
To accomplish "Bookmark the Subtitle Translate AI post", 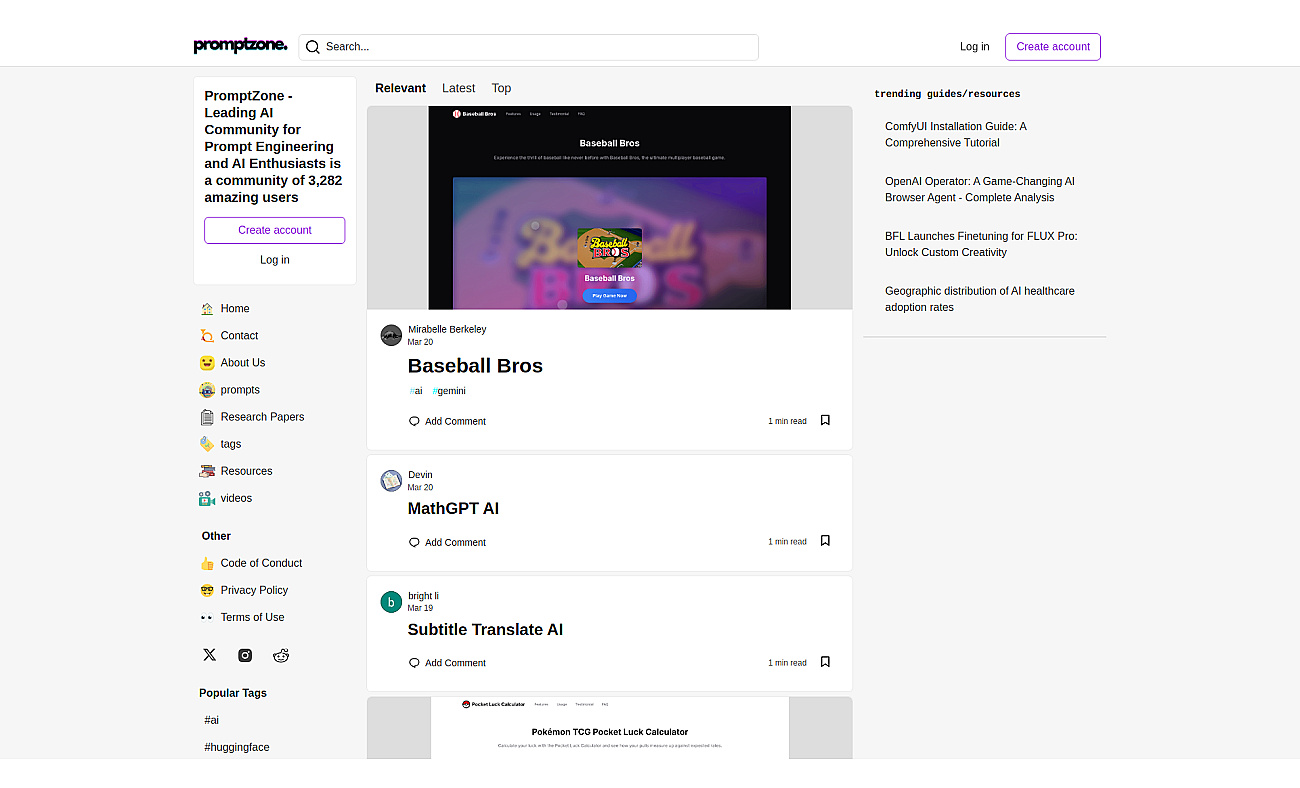I will coord(825,662).
